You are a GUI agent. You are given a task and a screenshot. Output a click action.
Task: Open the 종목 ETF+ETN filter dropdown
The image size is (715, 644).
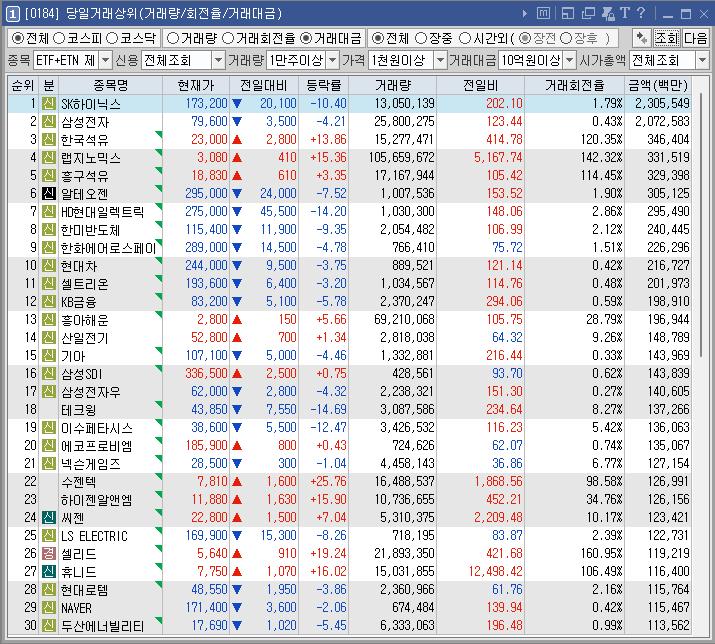click(x=105, y=60)
